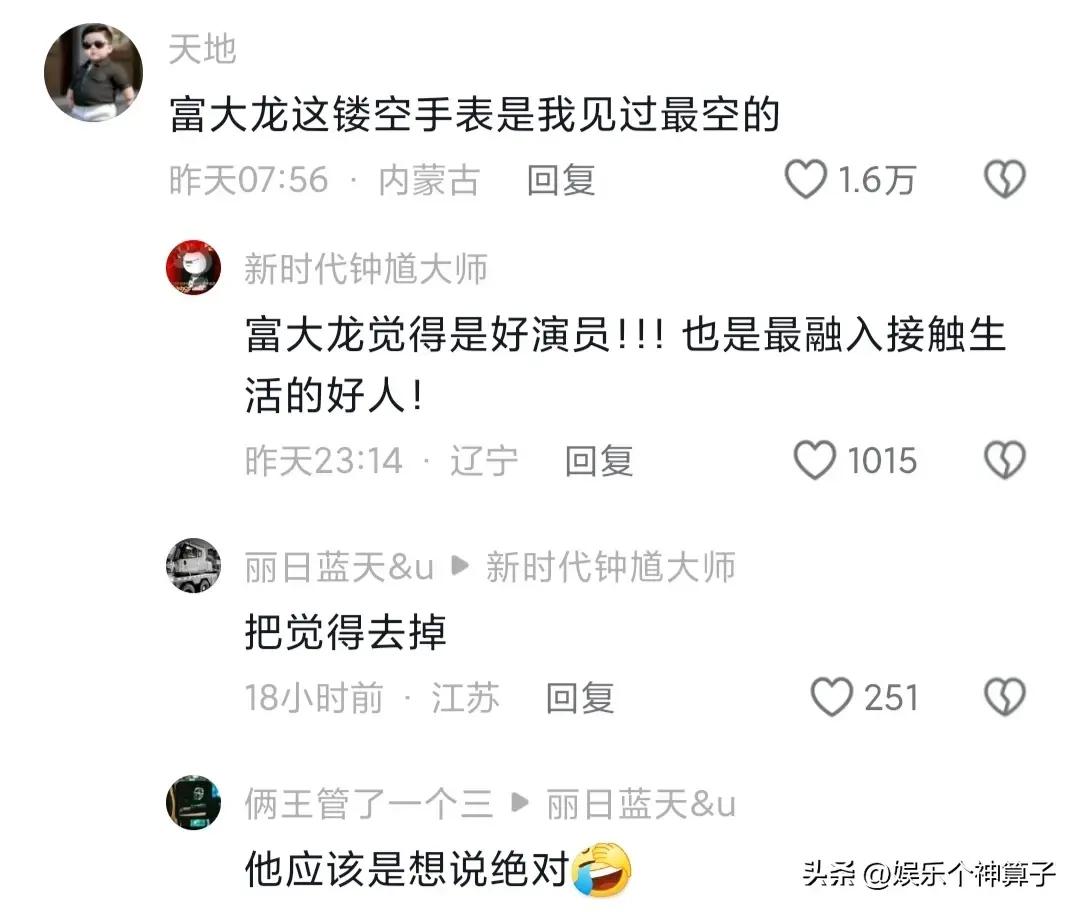Dislike the comment posted 昨天23:14
This screenshot has width=1080, height=912.
tap(1004, 460)
